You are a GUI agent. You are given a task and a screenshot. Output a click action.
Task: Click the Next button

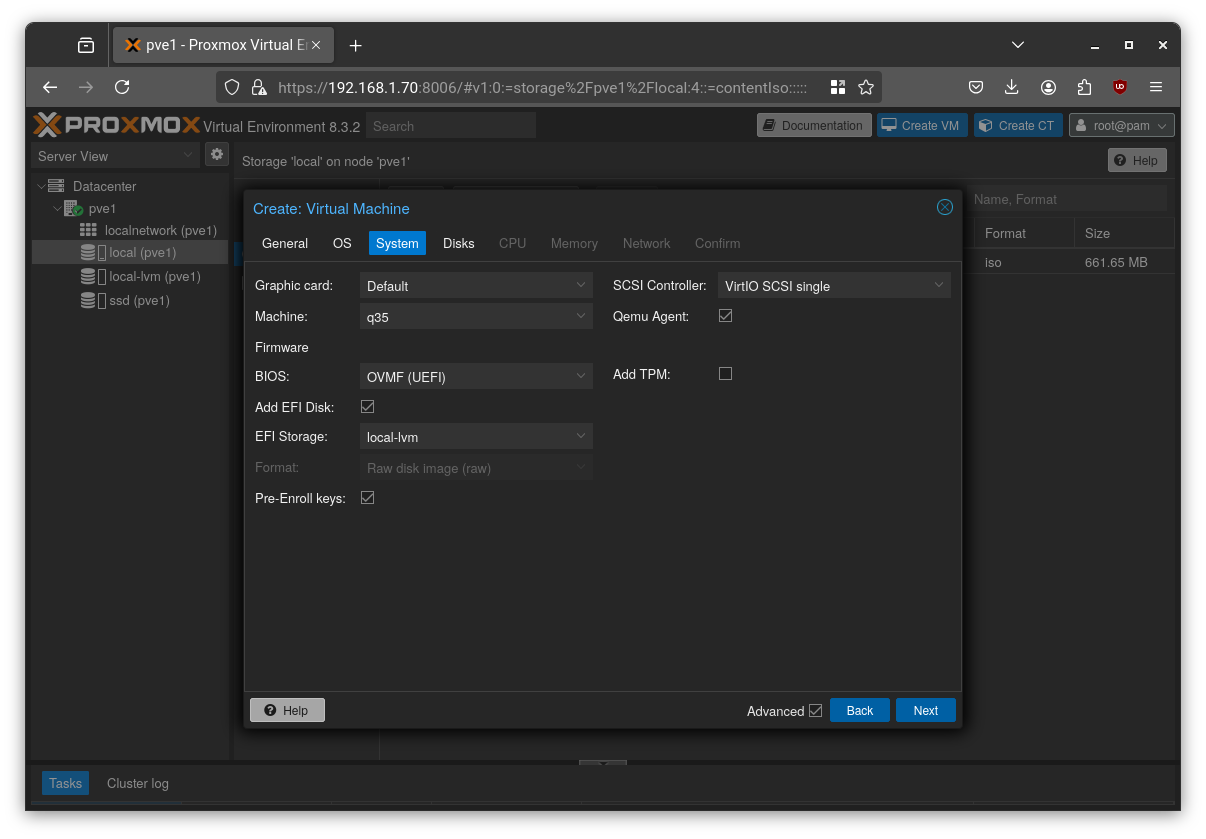click(x=925, y=710)
